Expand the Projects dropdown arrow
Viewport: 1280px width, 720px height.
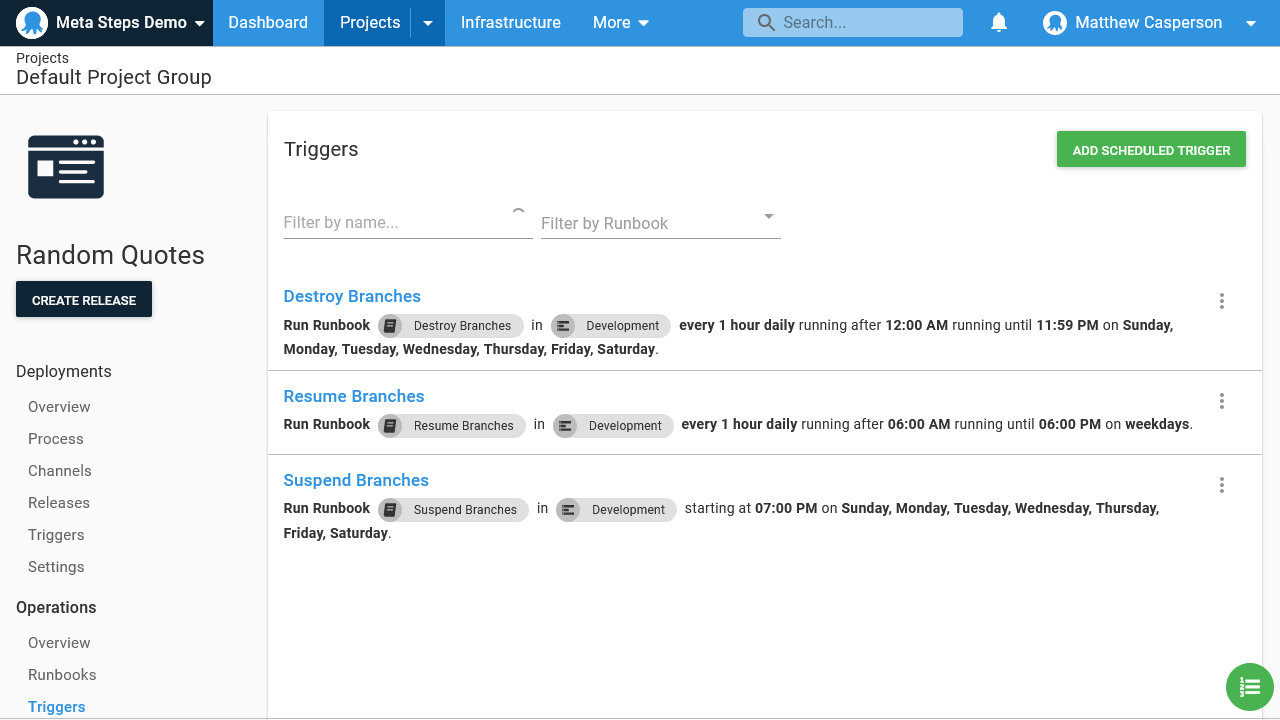pyautogui.click(x=428, y=23)
